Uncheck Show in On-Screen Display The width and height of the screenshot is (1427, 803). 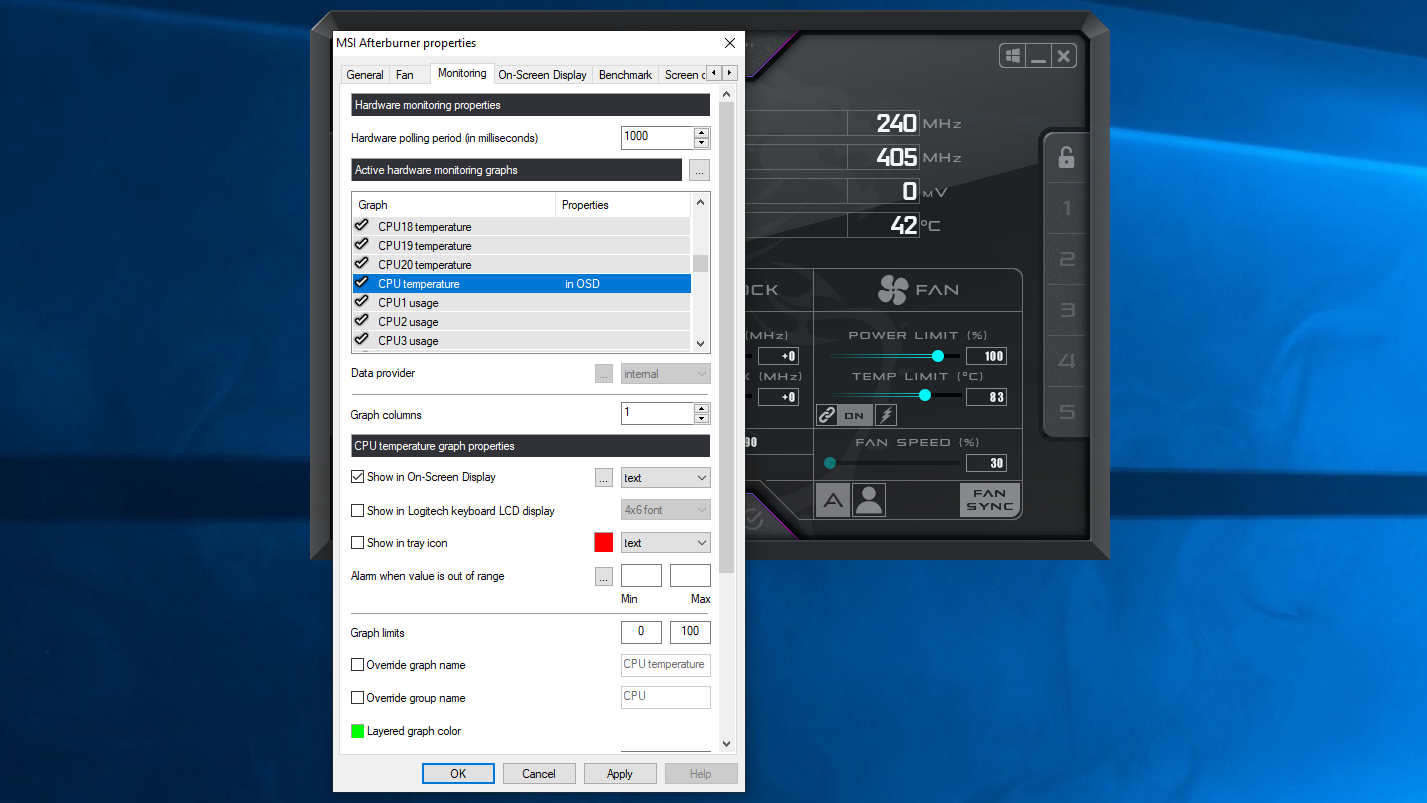tap(357, 477)
